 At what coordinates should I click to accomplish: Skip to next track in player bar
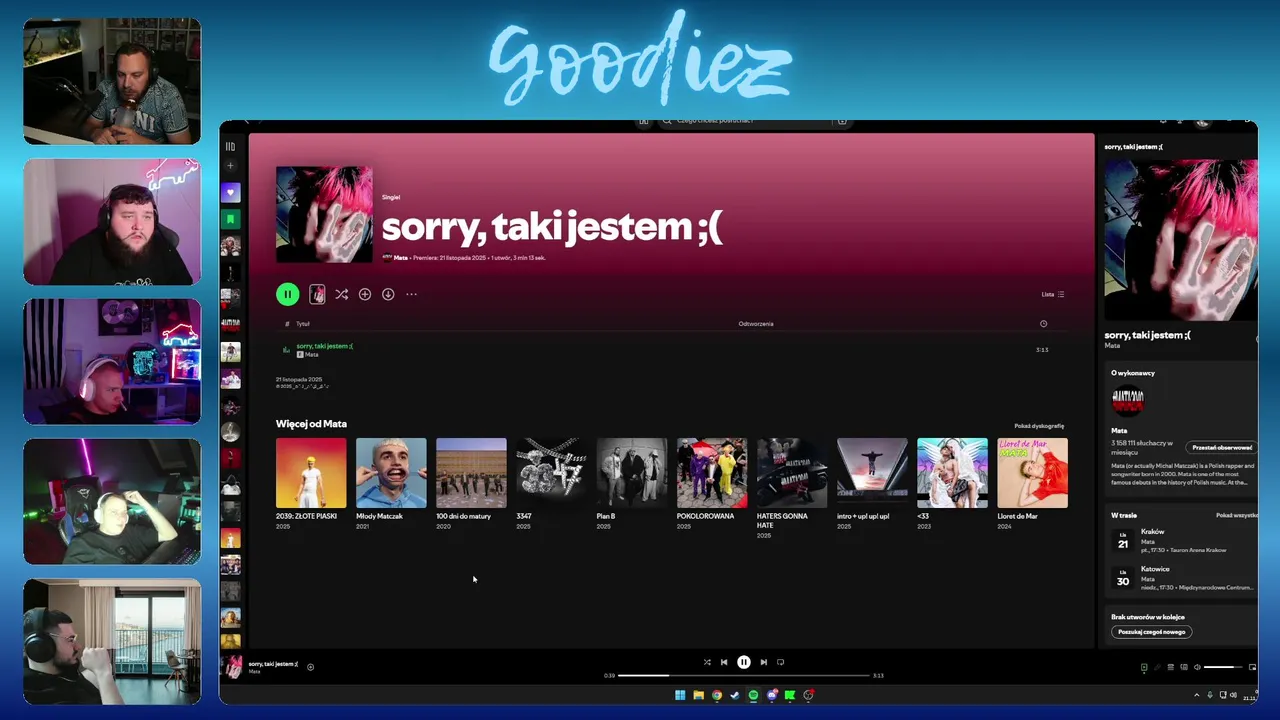click(764, 662)
